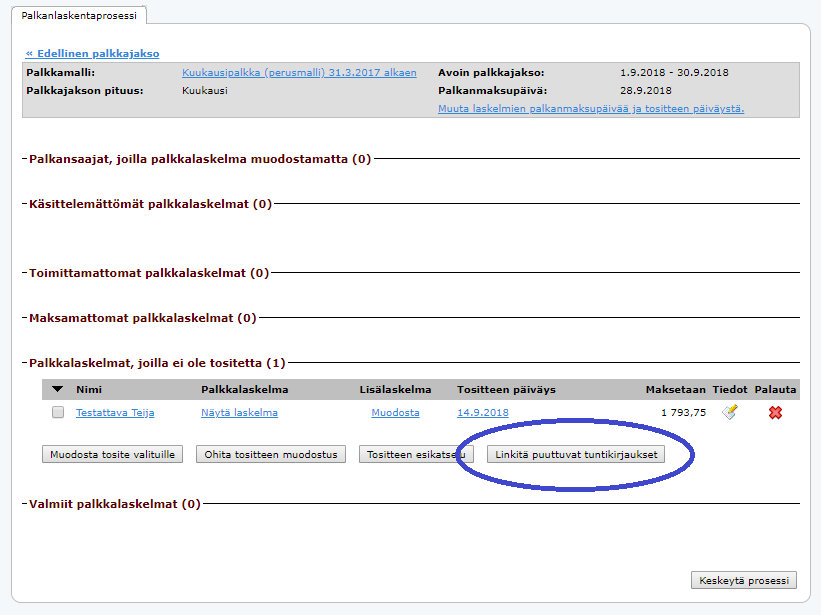This screenshot has width=821, height=615.
Task: Click the 'Kuukausi' period length value
Action: 205,91
